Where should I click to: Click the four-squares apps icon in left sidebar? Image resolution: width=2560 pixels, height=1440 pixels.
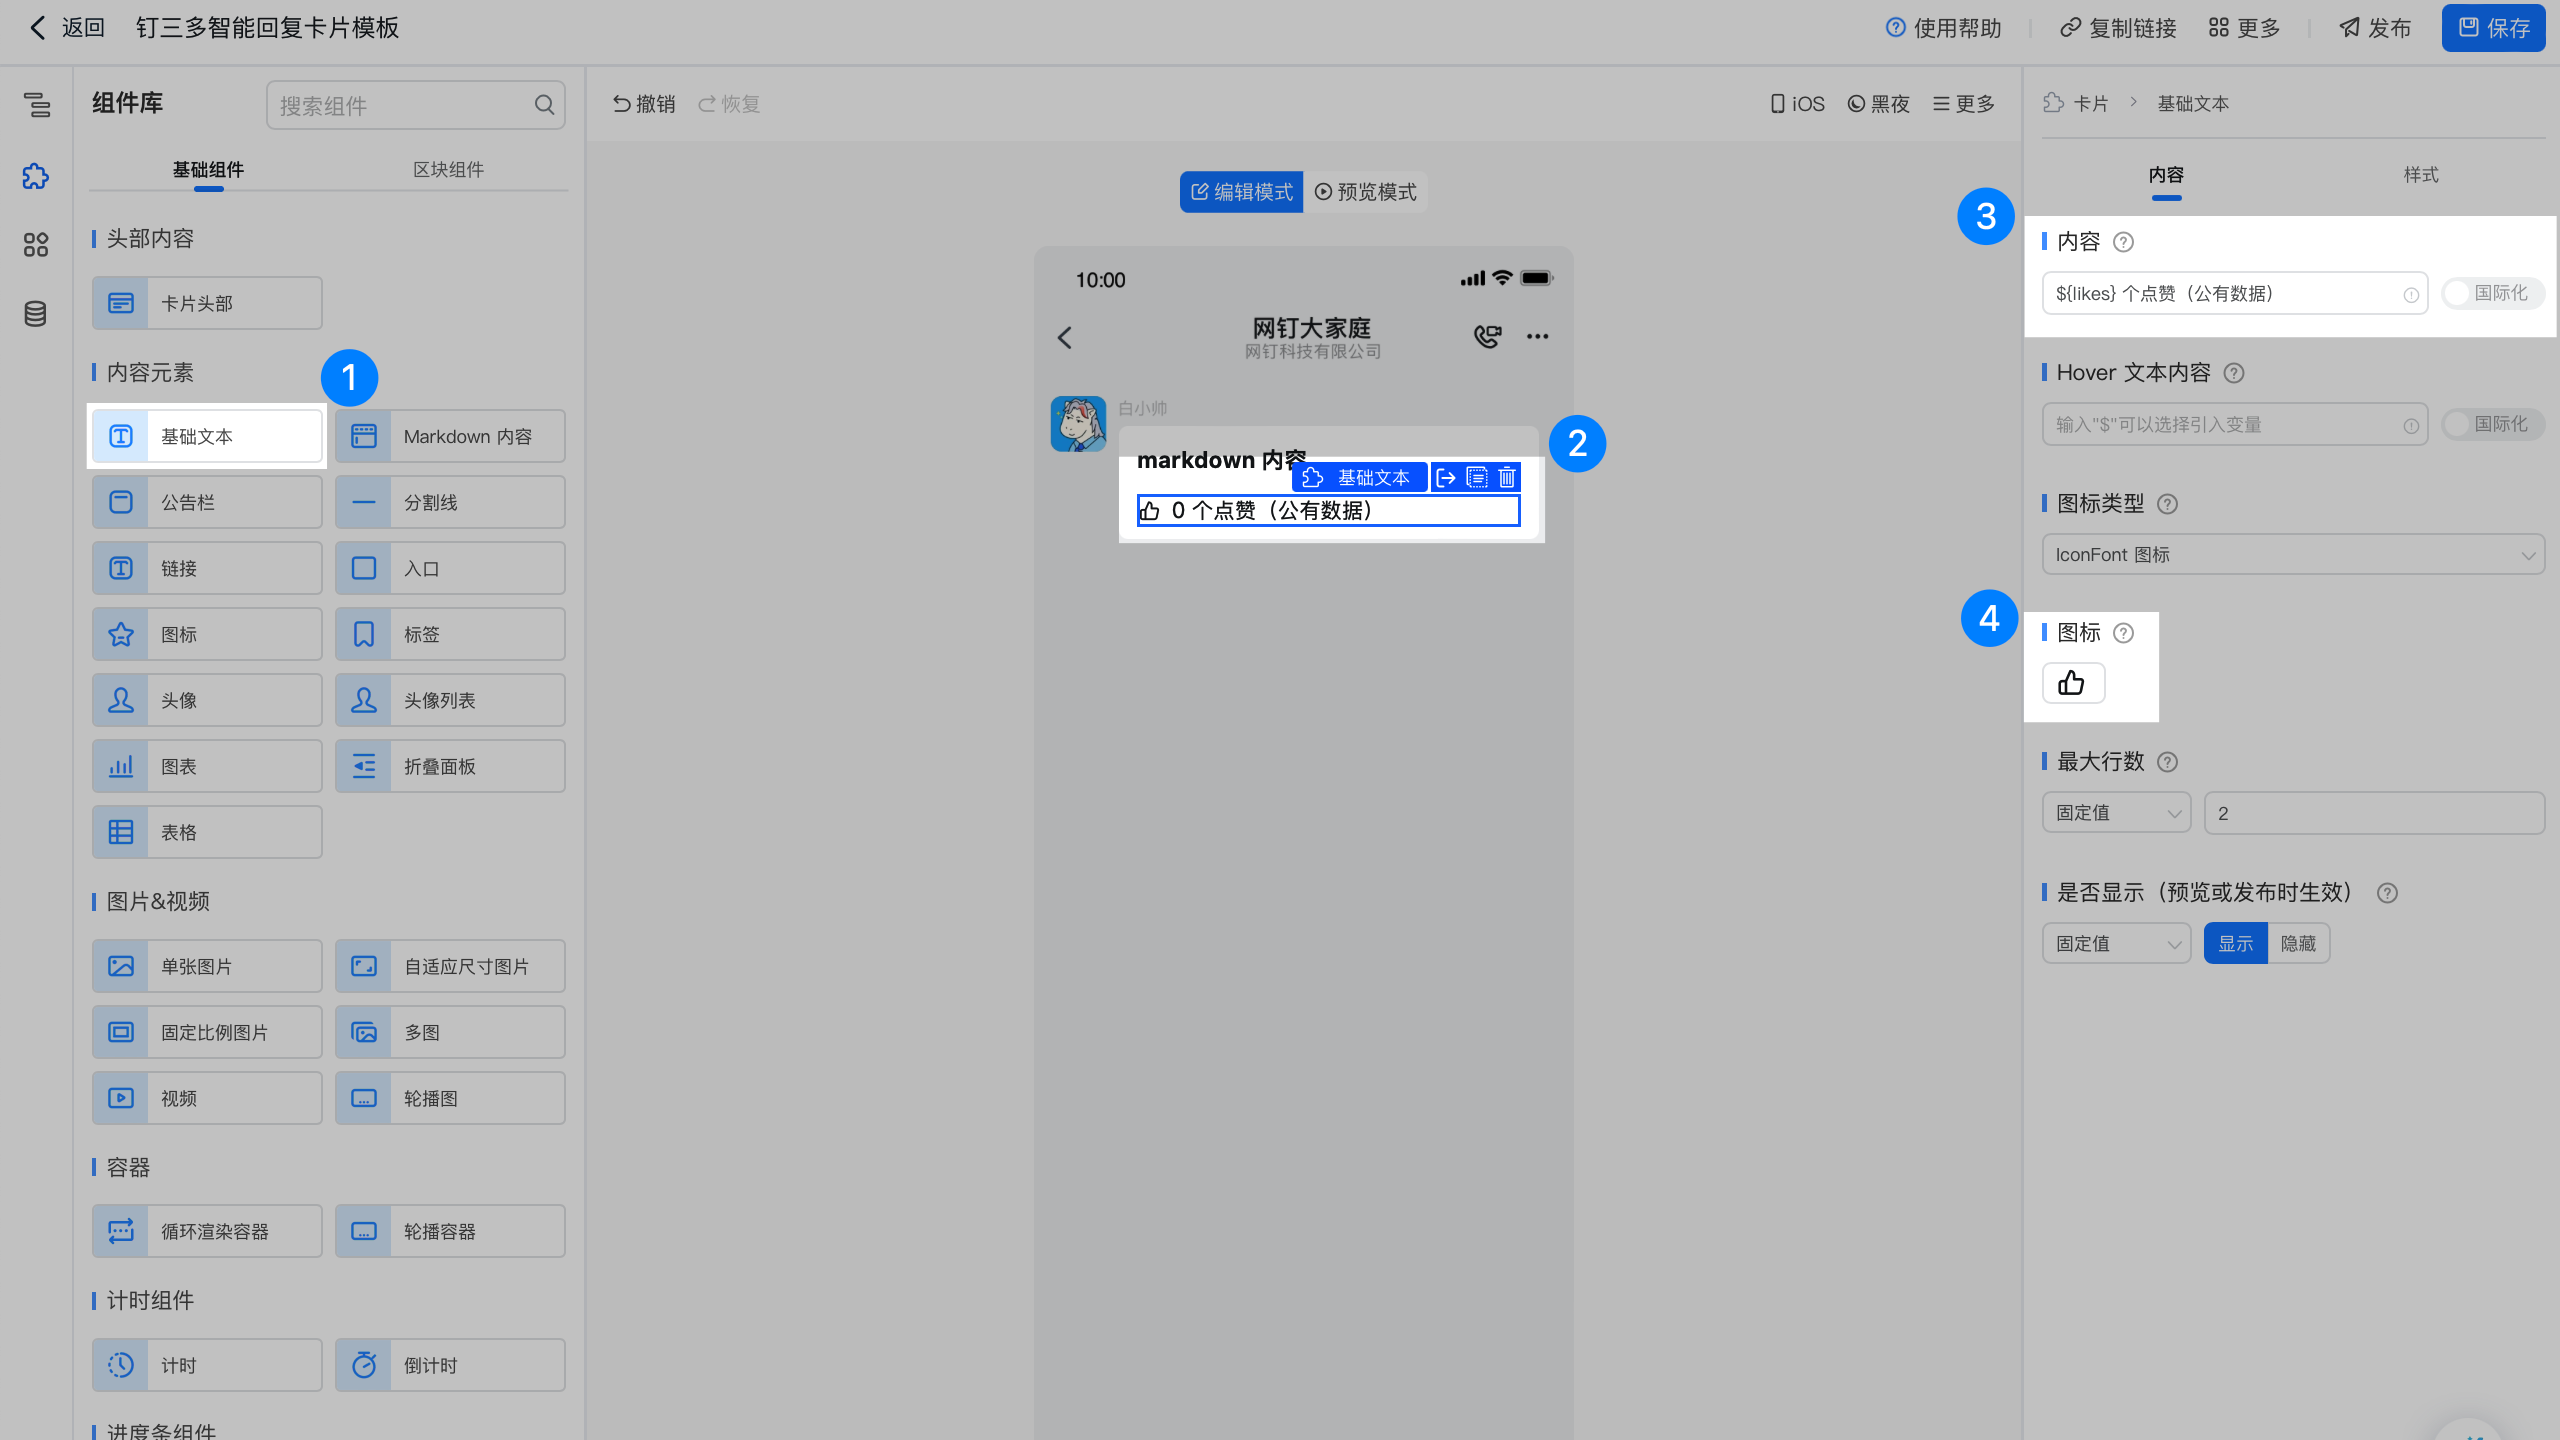[36, 245]
